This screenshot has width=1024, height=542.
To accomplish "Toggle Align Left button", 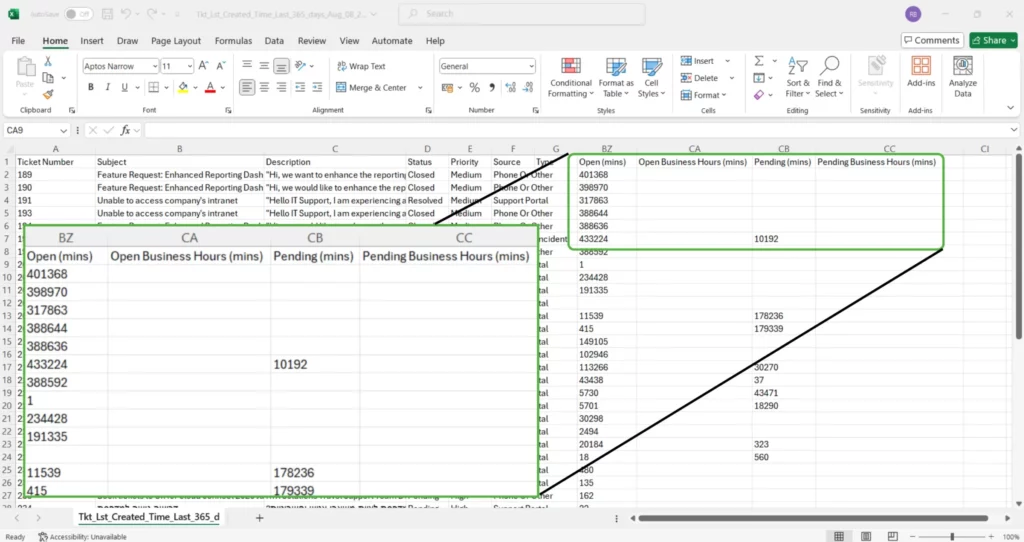I will (x=247, y=87).
